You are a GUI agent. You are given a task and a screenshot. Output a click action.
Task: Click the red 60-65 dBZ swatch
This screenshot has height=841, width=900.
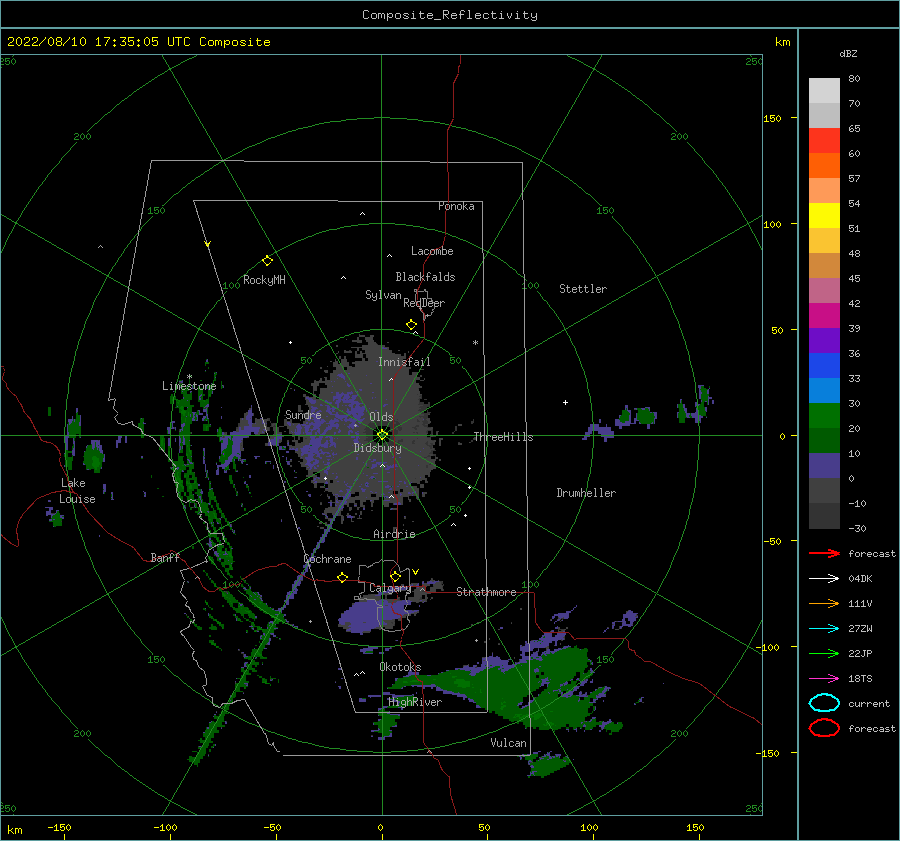click(824, 140)
